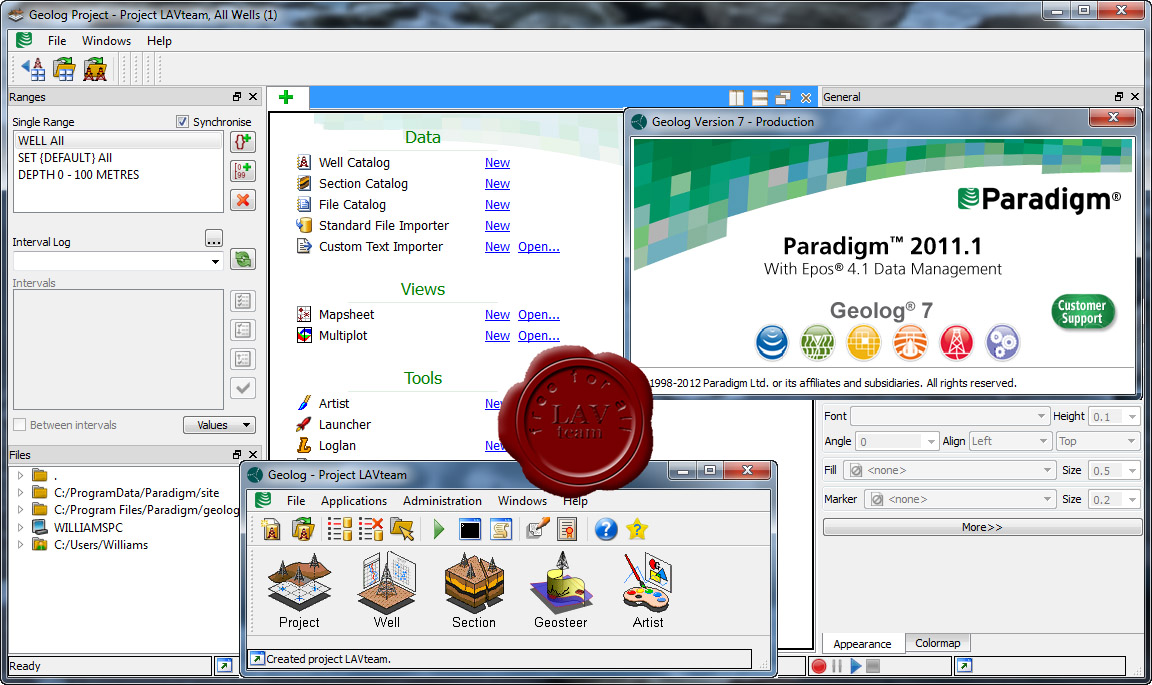Open the Administration menu in launcher
1152x685 pixels.
coord(442,501)
